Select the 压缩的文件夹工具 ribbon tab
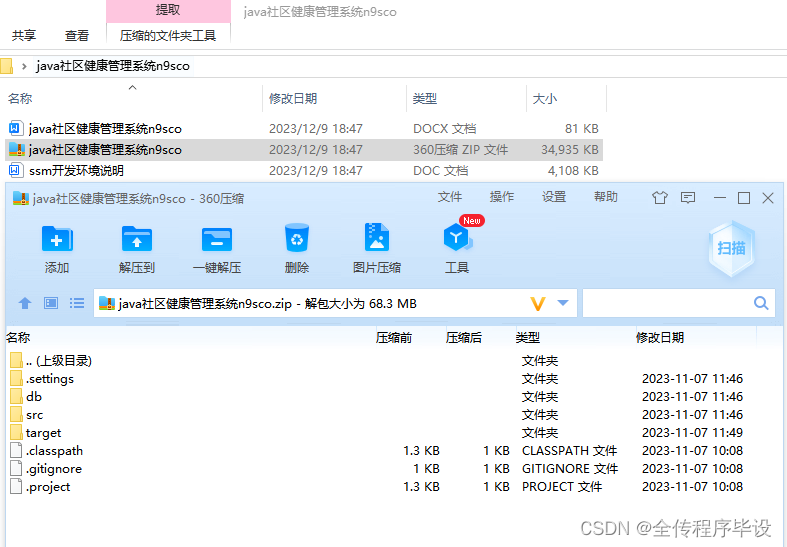This screenshot has height=547, width=787. (168, 36)
